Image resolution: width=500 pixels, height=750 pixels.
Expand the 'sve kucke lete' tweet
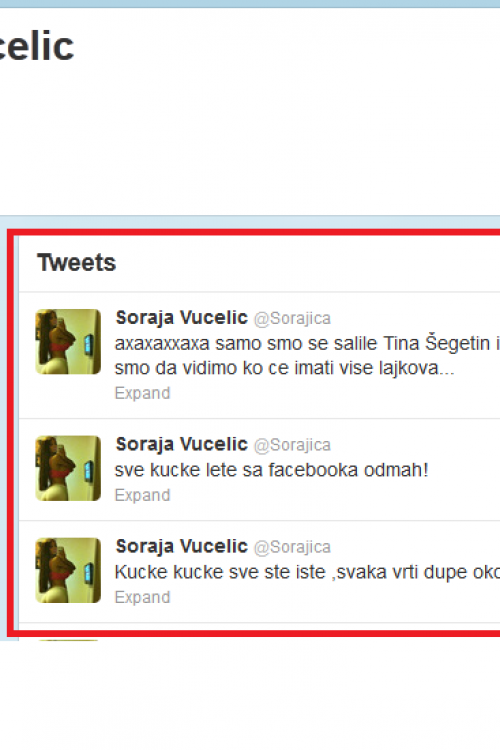click(x=142, y=495)
